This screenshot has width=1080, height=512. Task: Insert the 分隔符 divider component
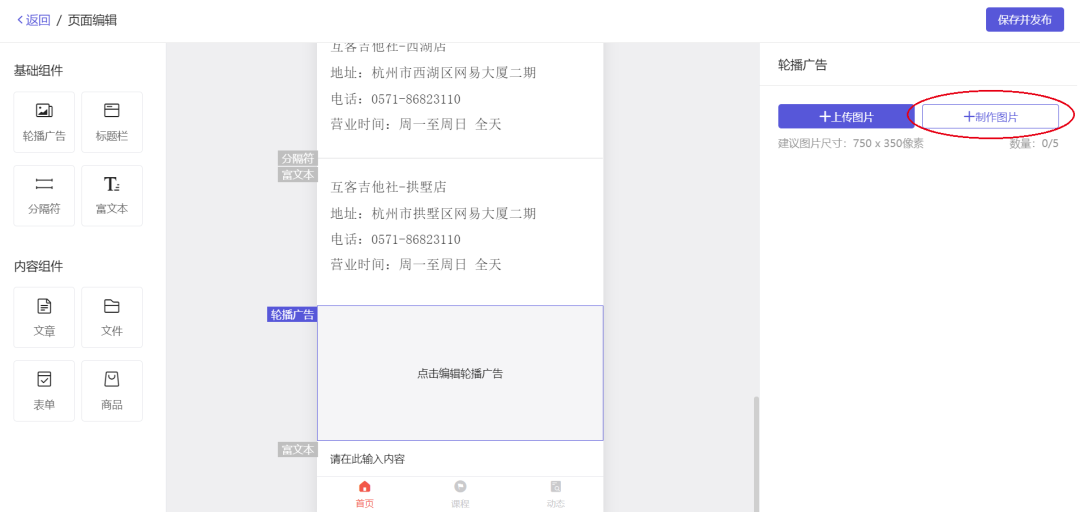point(44,195)
